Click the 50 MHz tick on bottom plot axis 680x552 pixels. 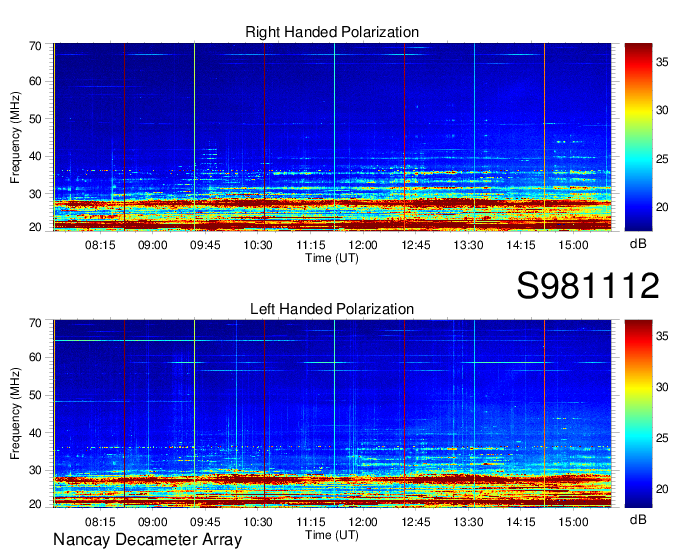click(x=35, y=395)
